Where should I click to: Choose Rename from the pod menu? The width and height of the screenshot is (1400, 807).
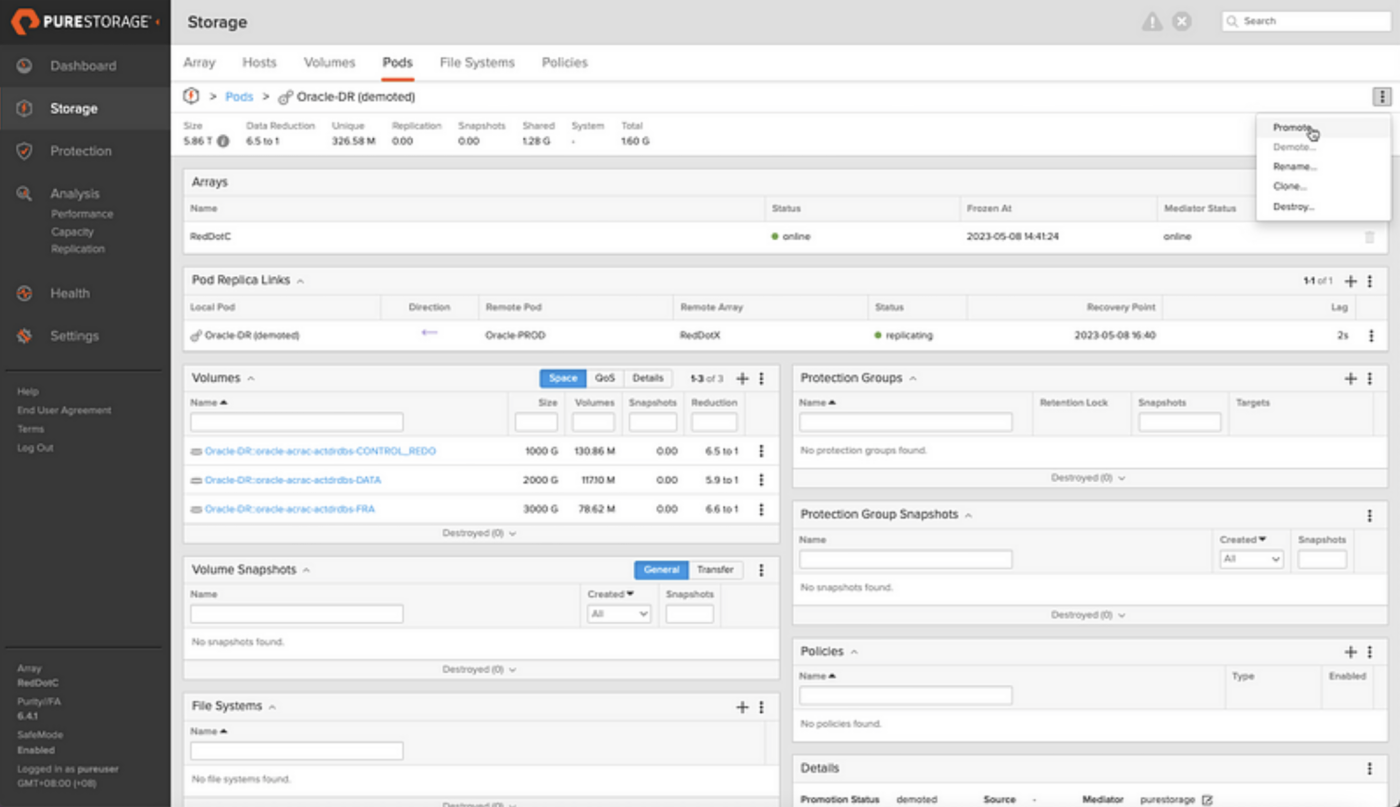pyautogui.click(x=1294, y=167)
